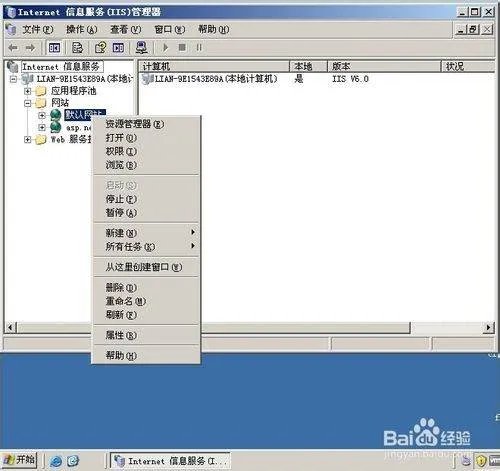Open the help toolbar icon
The height and width of the screenshot is (471, 500).
100,48
